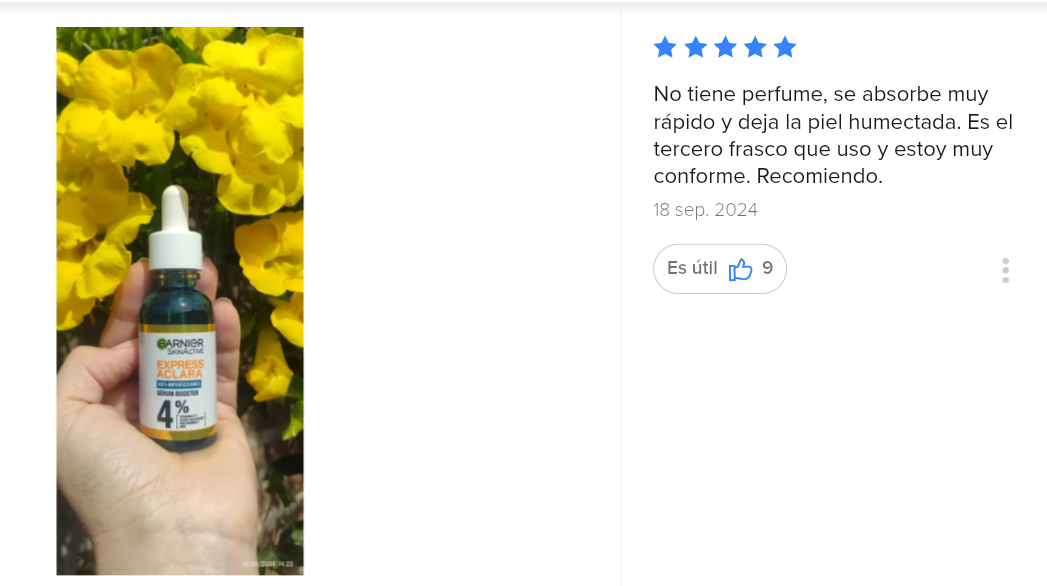Image resolution: width=1047 pixels, height=586 pixels.
Task: Open the three-dot review options menu
Action: (1006, 270)
